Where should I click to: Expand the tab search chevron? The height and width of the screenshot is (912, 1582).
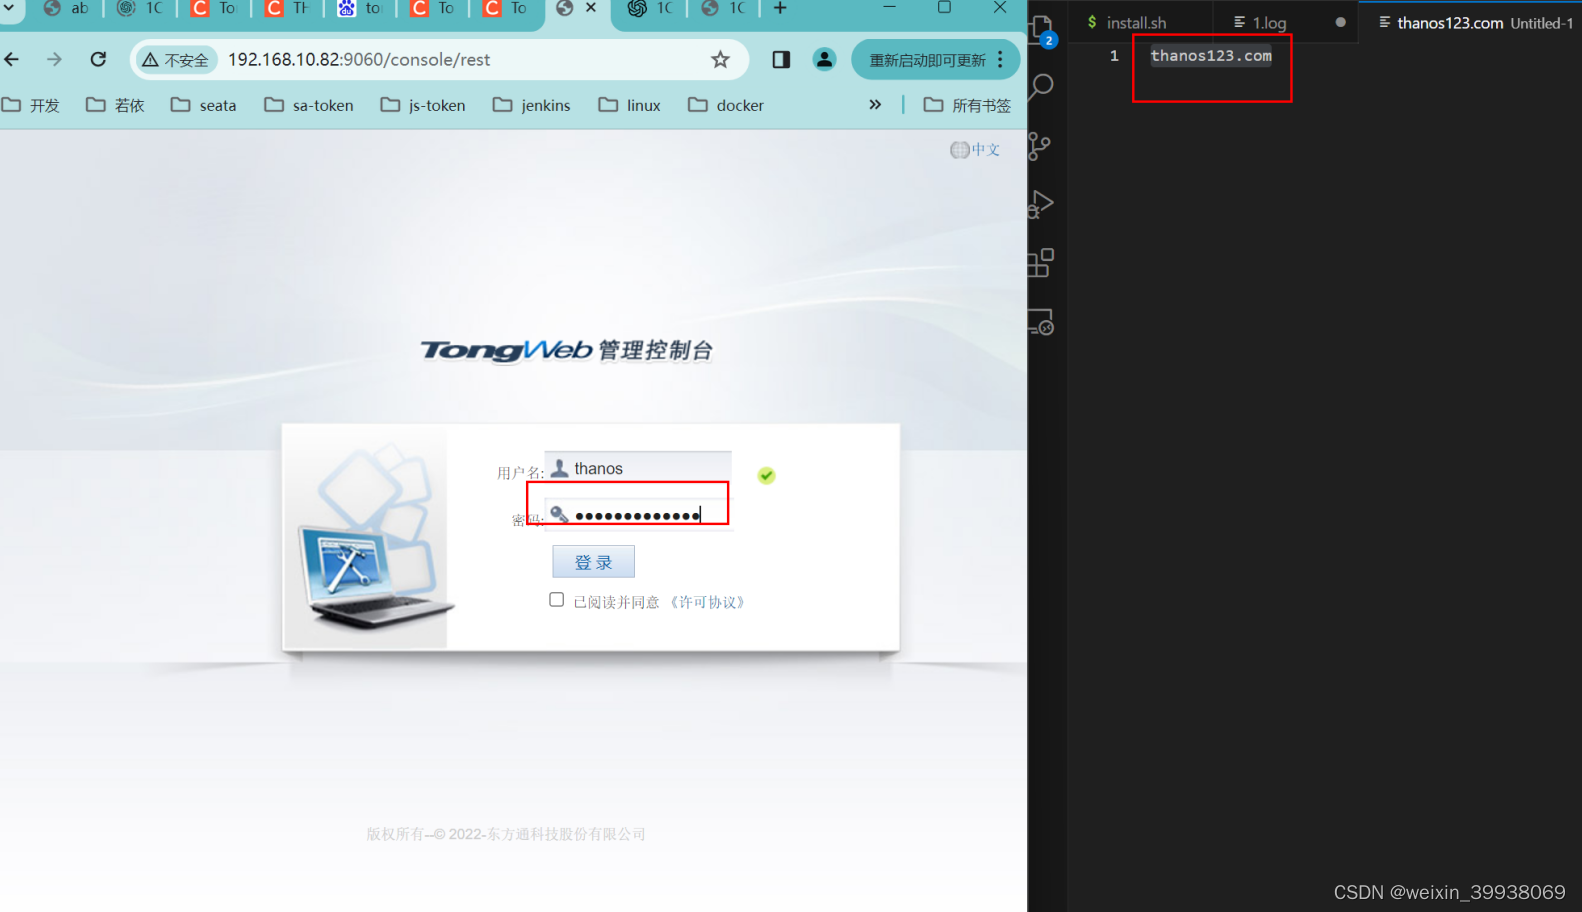[9, 8]
